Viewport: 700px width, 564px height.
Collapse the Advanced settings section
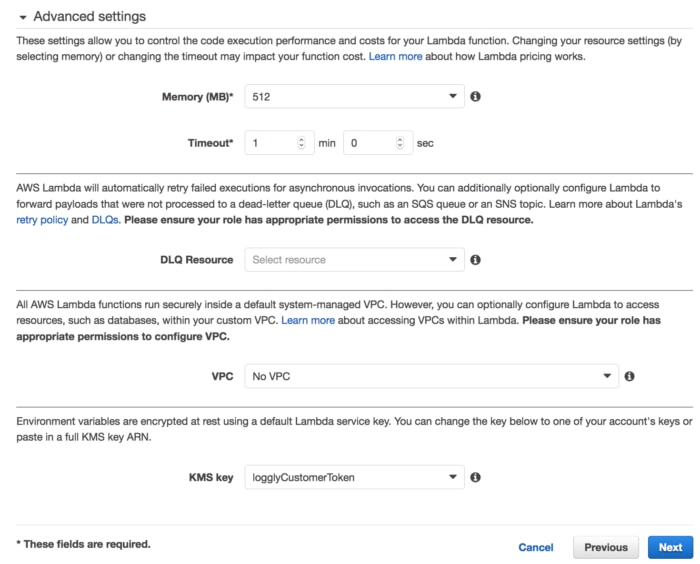[22, 17]
